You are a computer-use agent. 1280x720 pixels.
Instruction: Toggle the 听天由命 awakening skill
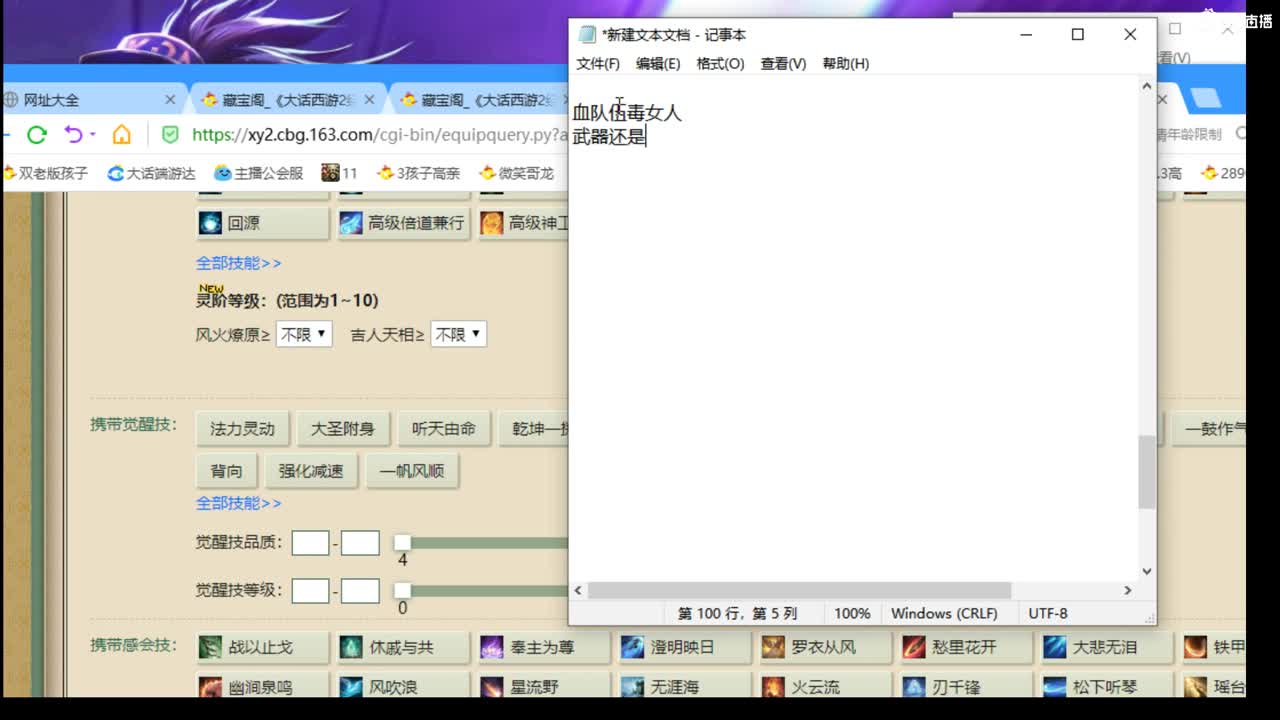point(444,429)
